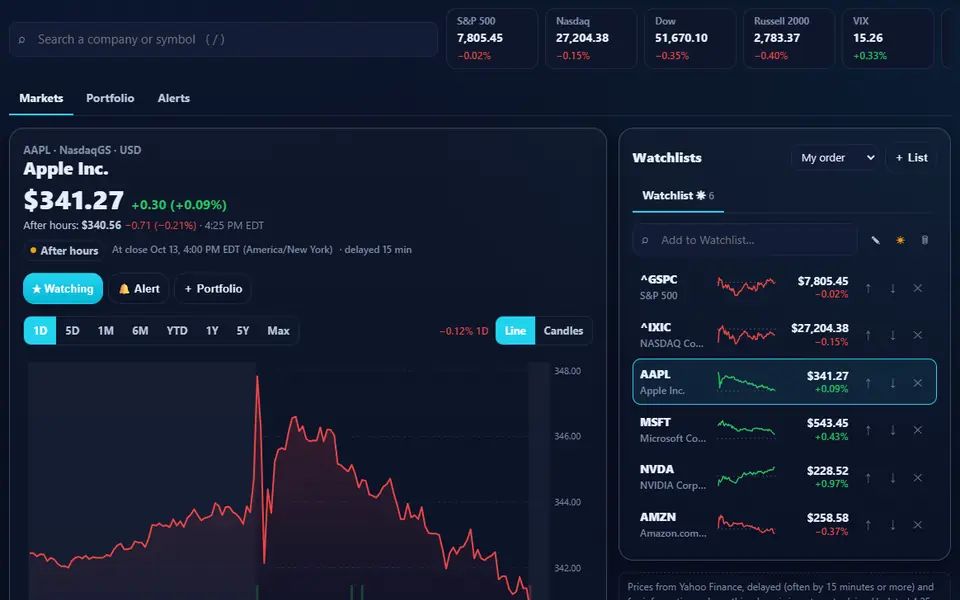The image size is (960, 600).
Task: Move ^IXIC row down in watchlist
Action: tap(893, 335)
